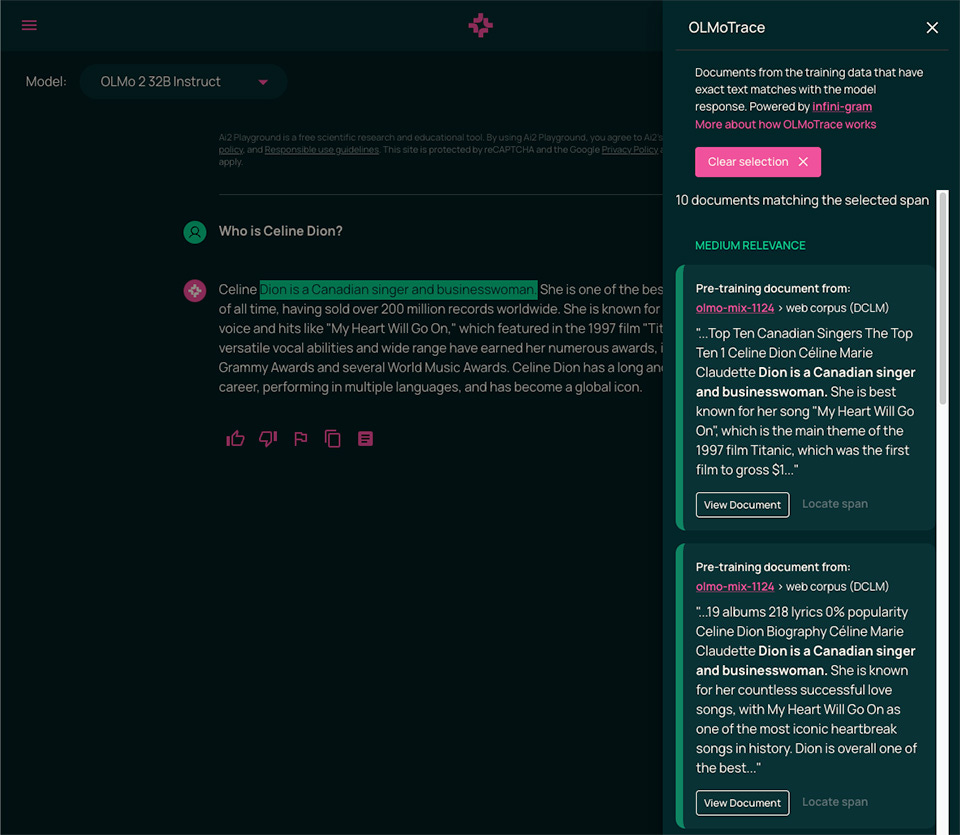Open the Responsible use guidelines link
This screenshot has width=960, height=835.
click(x=321, y=150)
